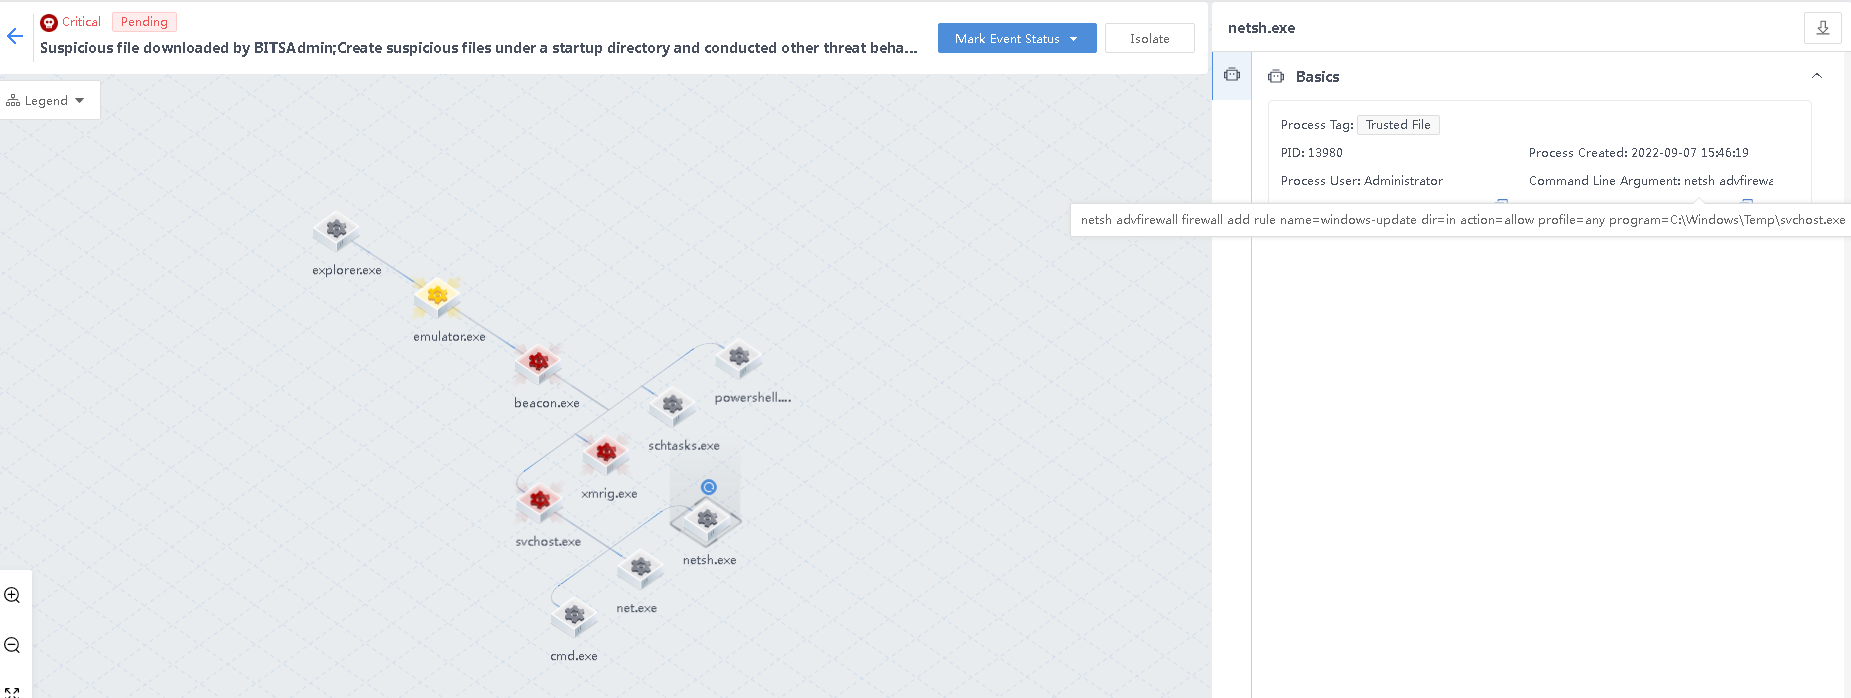This screenshot has width=1851, height=698.
Task: Click the Isolate button
Action: [1149, 39]
